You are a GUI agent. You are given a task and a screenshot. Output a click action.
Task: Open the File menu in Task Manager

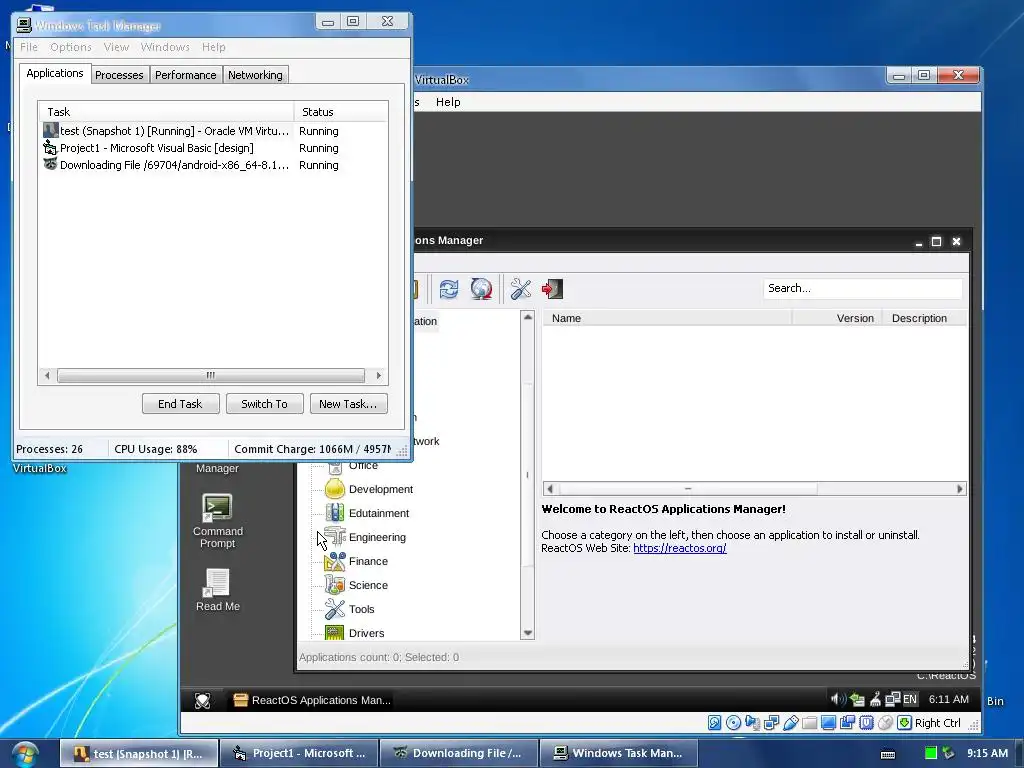pos(29,47)
